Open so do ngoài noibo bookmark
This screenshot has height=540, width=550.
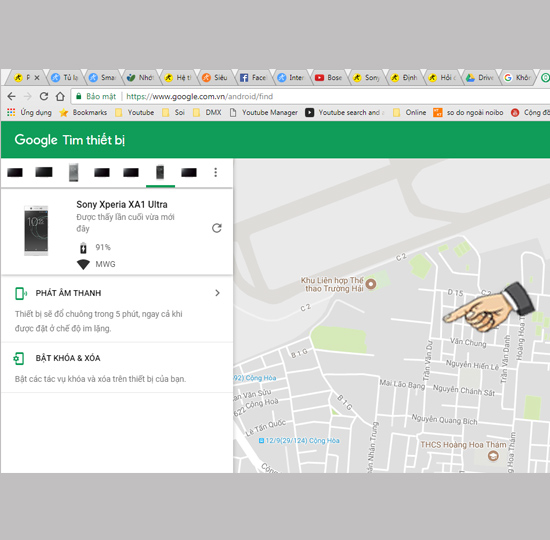coord(468,112)
